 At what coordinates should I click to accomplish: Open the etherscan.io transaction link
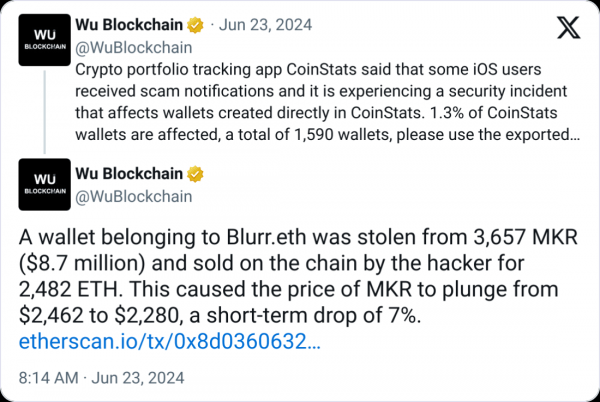click(x=170, y=342)
